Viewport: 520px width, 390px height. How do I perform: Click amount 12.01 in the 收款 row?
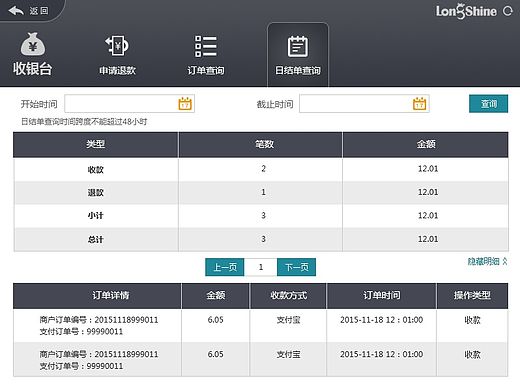pyautogui.click(x=428, y=169)
